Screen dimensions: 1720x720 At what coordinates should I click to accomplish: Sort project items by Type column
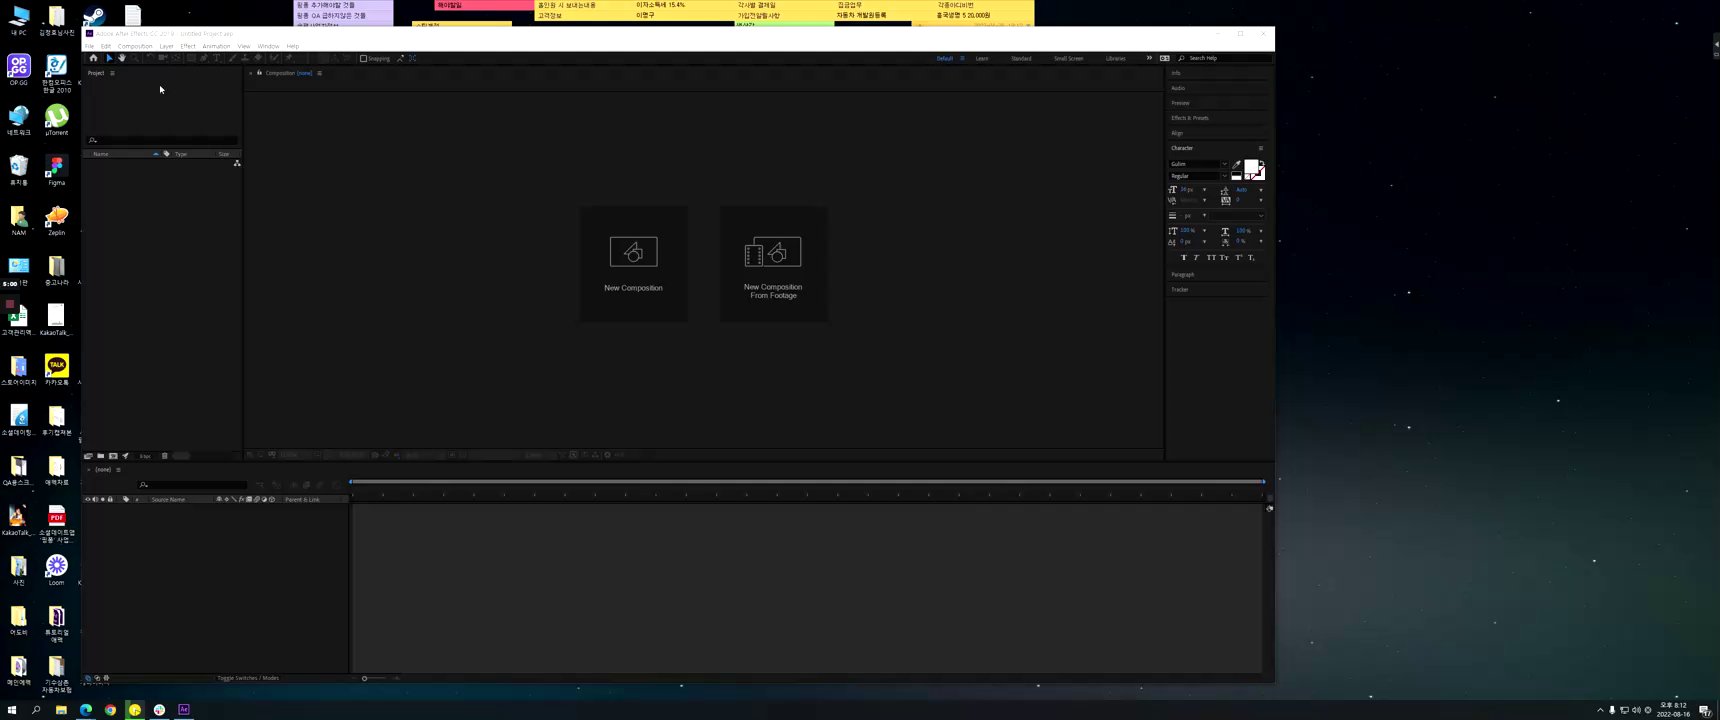(x=181, y=154)
